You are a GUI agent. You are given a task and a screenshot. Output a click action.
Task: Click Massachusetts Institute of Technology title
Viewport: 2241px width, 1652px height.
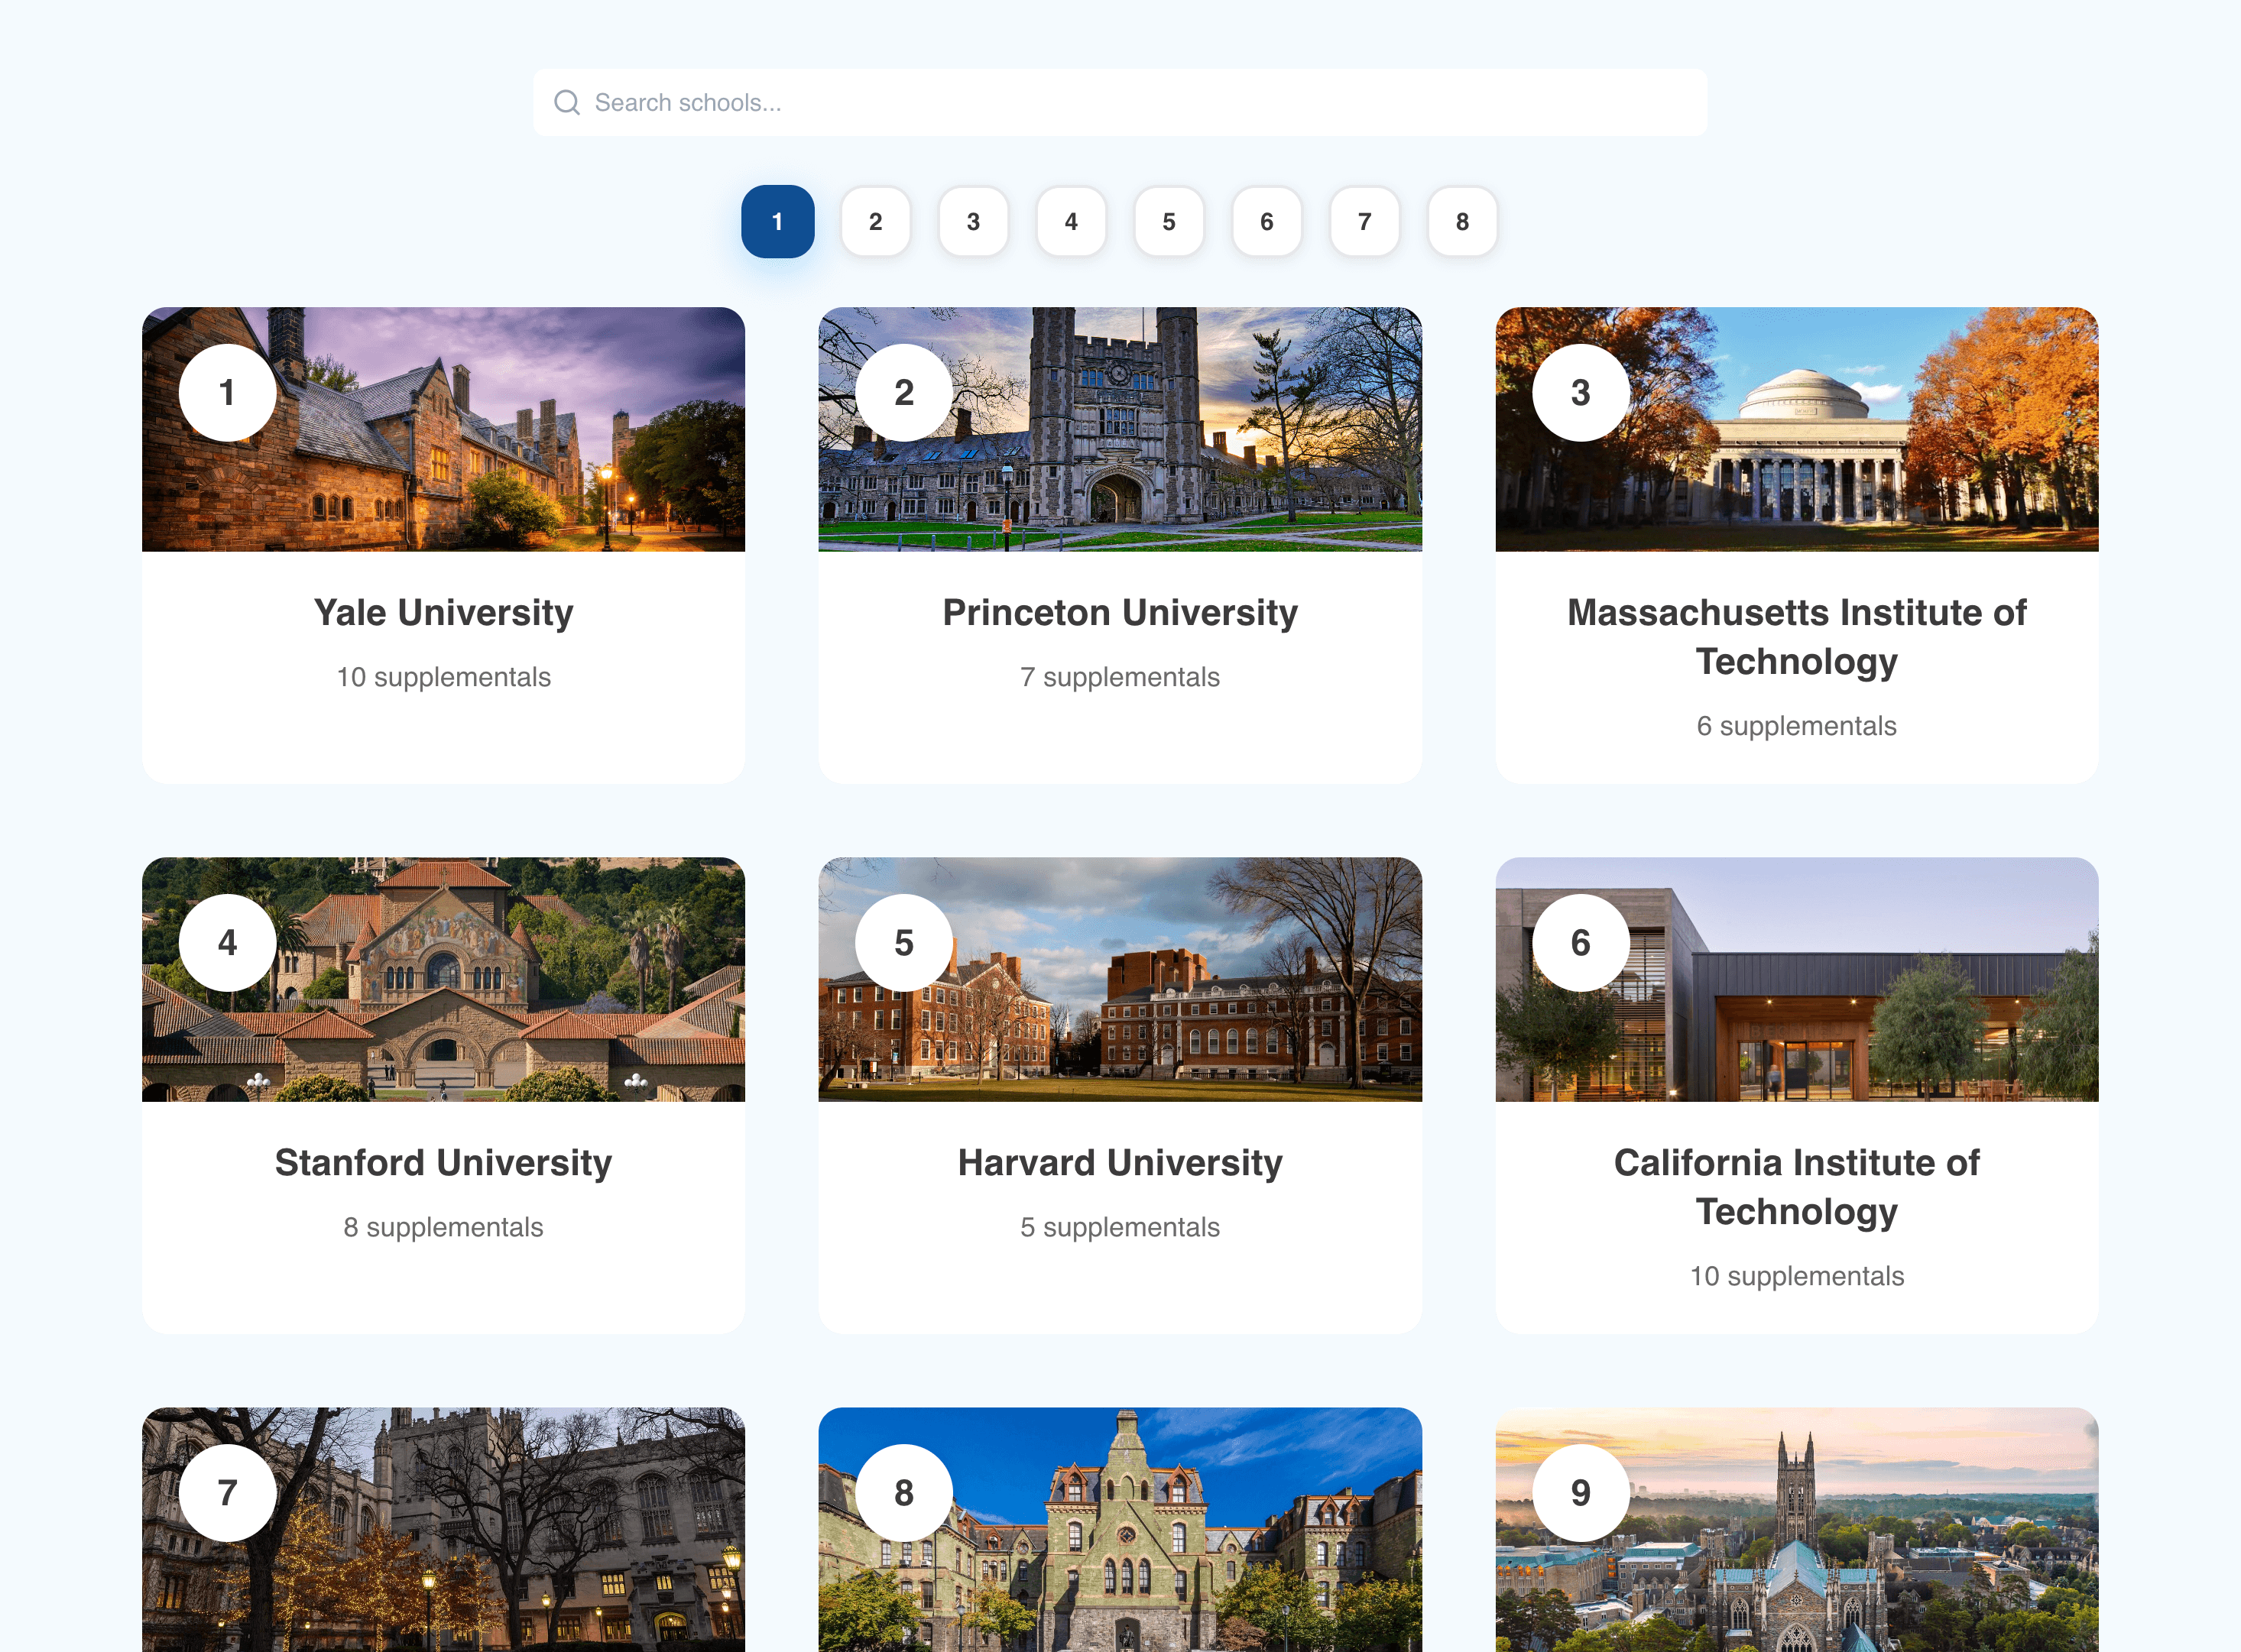point(1797,636)
